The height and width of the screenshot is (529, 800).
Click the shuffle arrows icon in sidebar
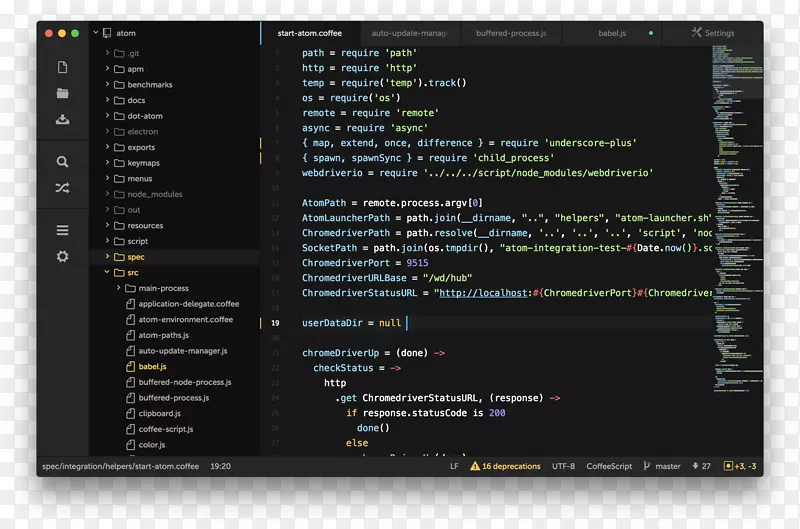click(62, 188)
